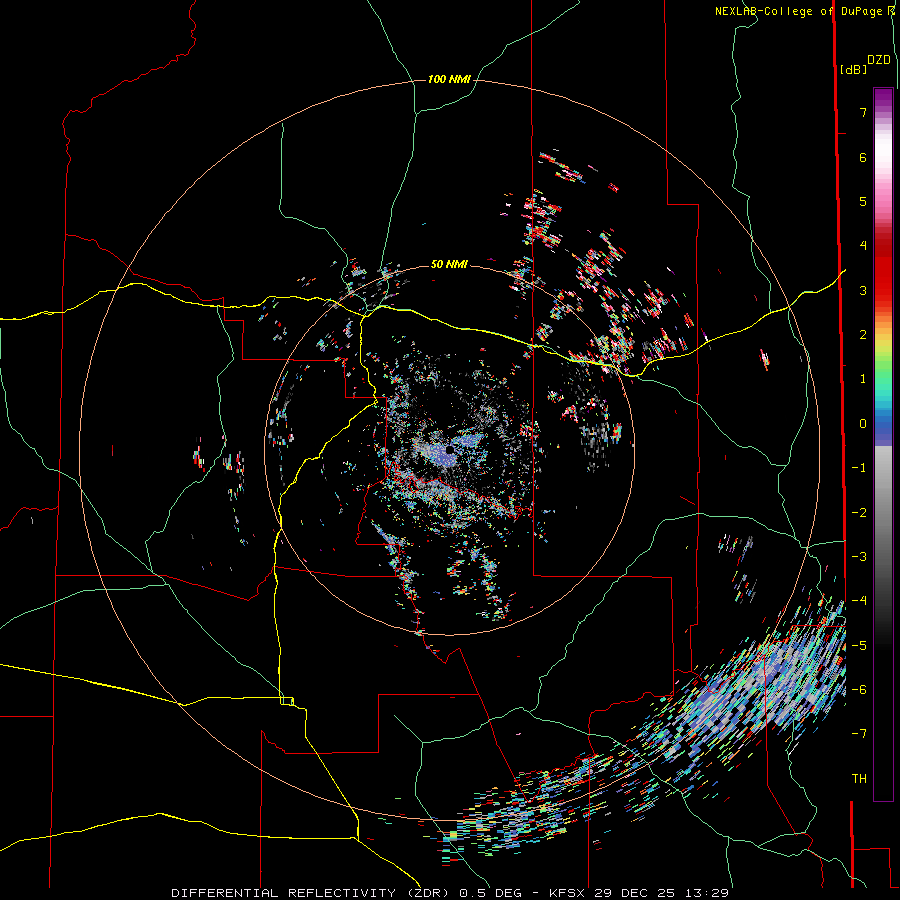Click the DIFFERENTIAL REFLECTIVITY (ZDR) product title
900x900 pixels.
312,893
